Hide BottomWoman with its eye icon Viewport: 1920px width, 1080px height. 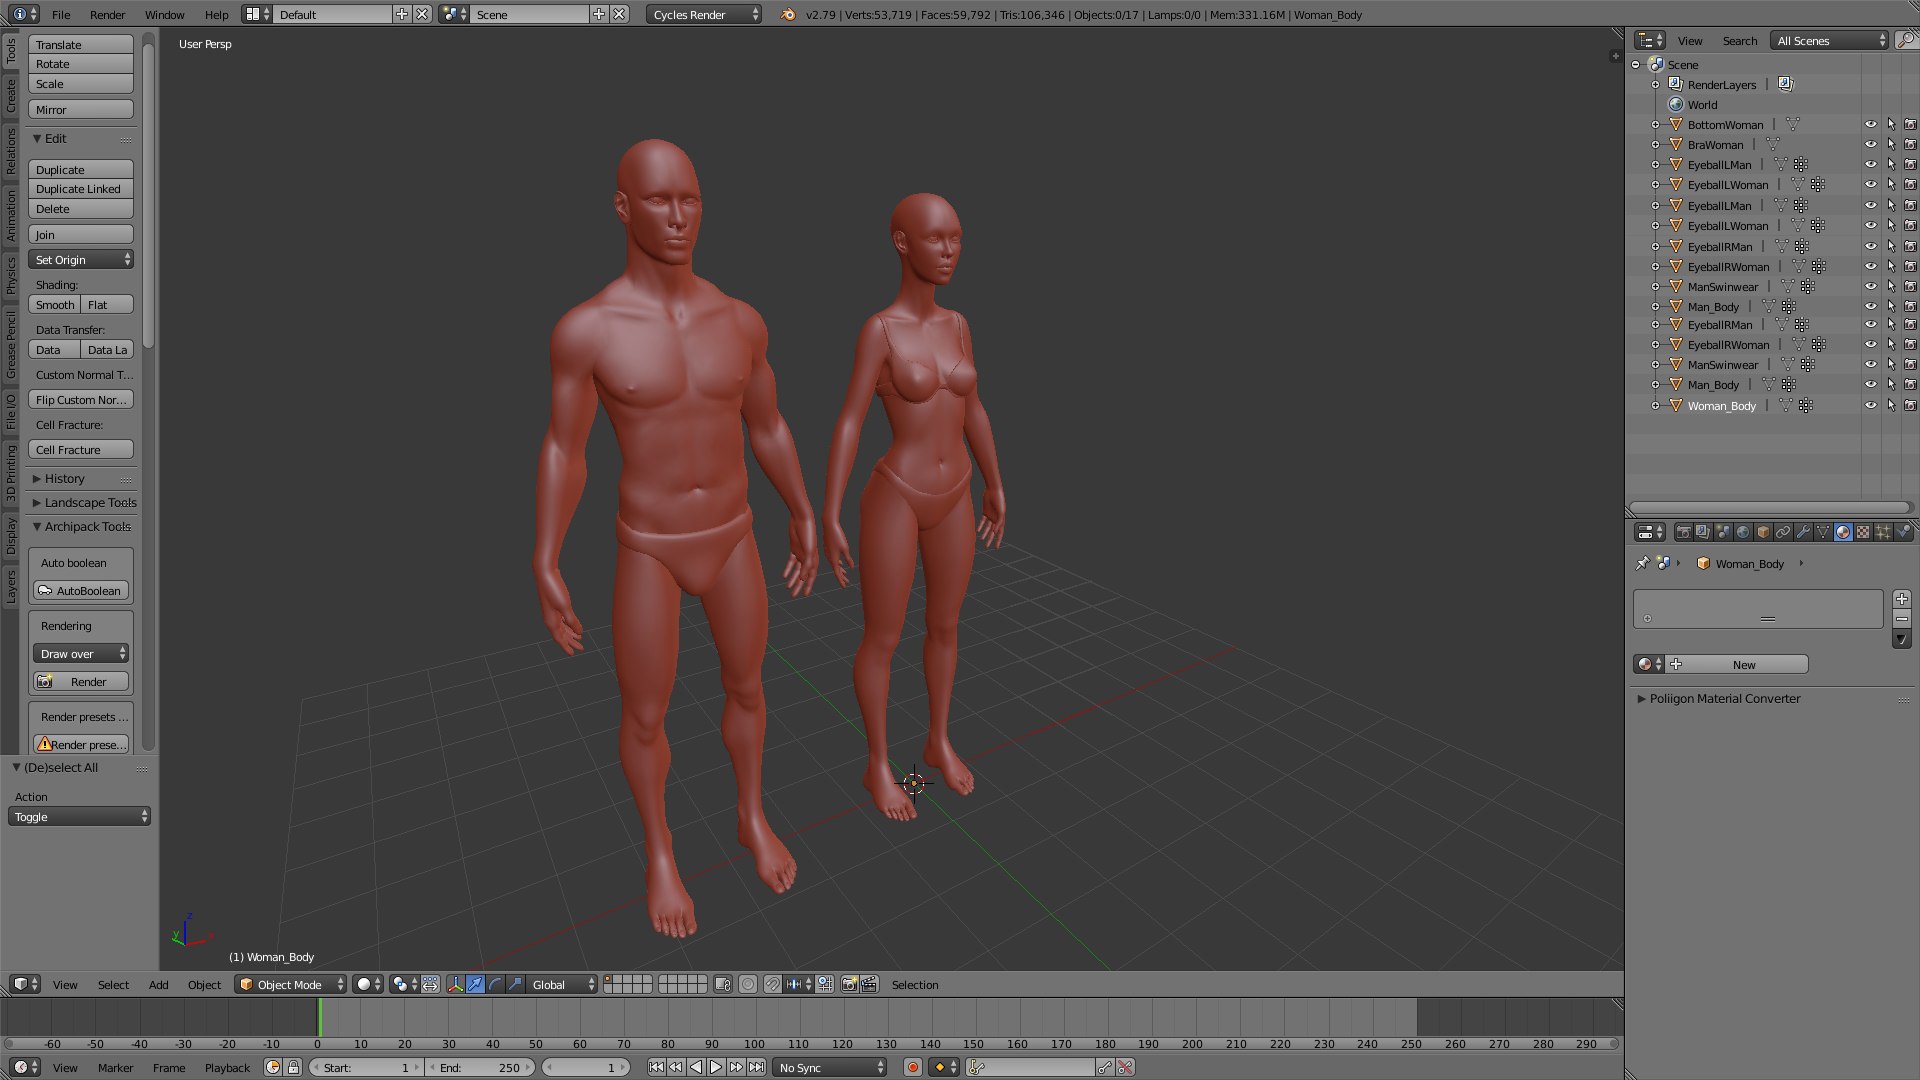click(x=1870, y=125)
